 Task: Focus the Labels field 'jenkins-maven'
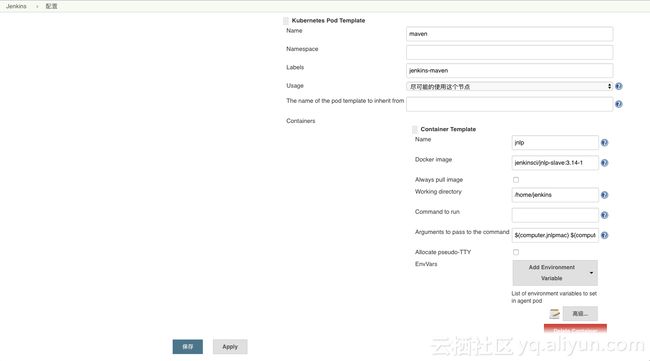pos(509,70)
